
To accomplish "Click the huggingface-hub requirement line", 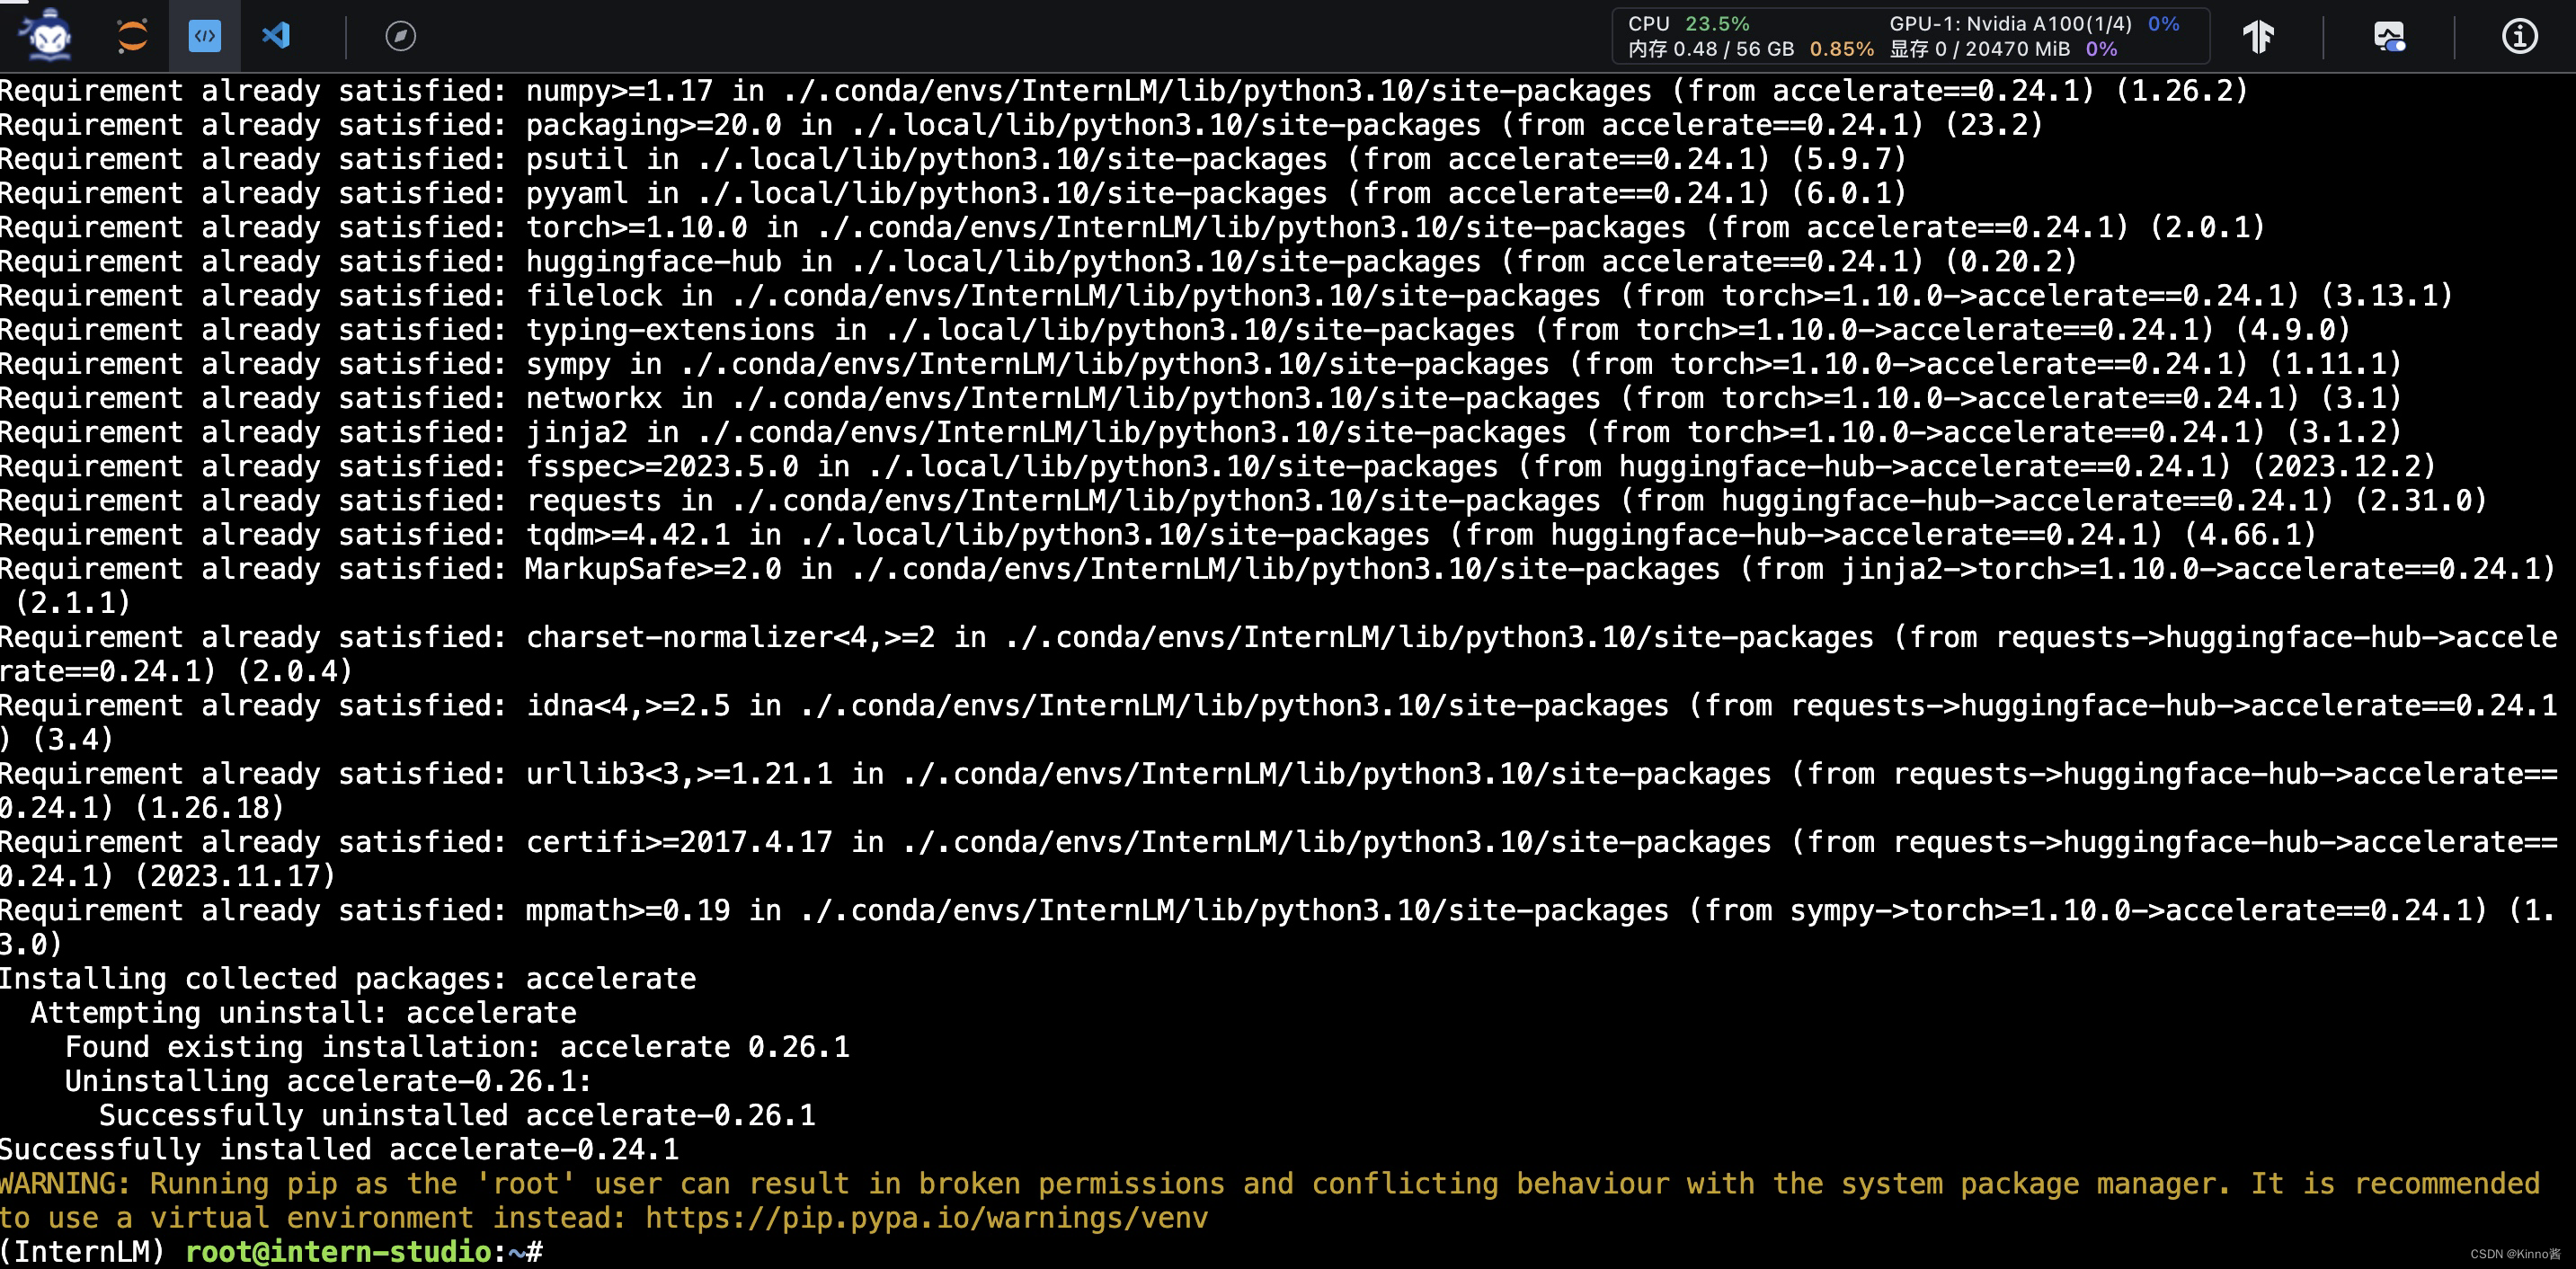I will (1038, 262).
